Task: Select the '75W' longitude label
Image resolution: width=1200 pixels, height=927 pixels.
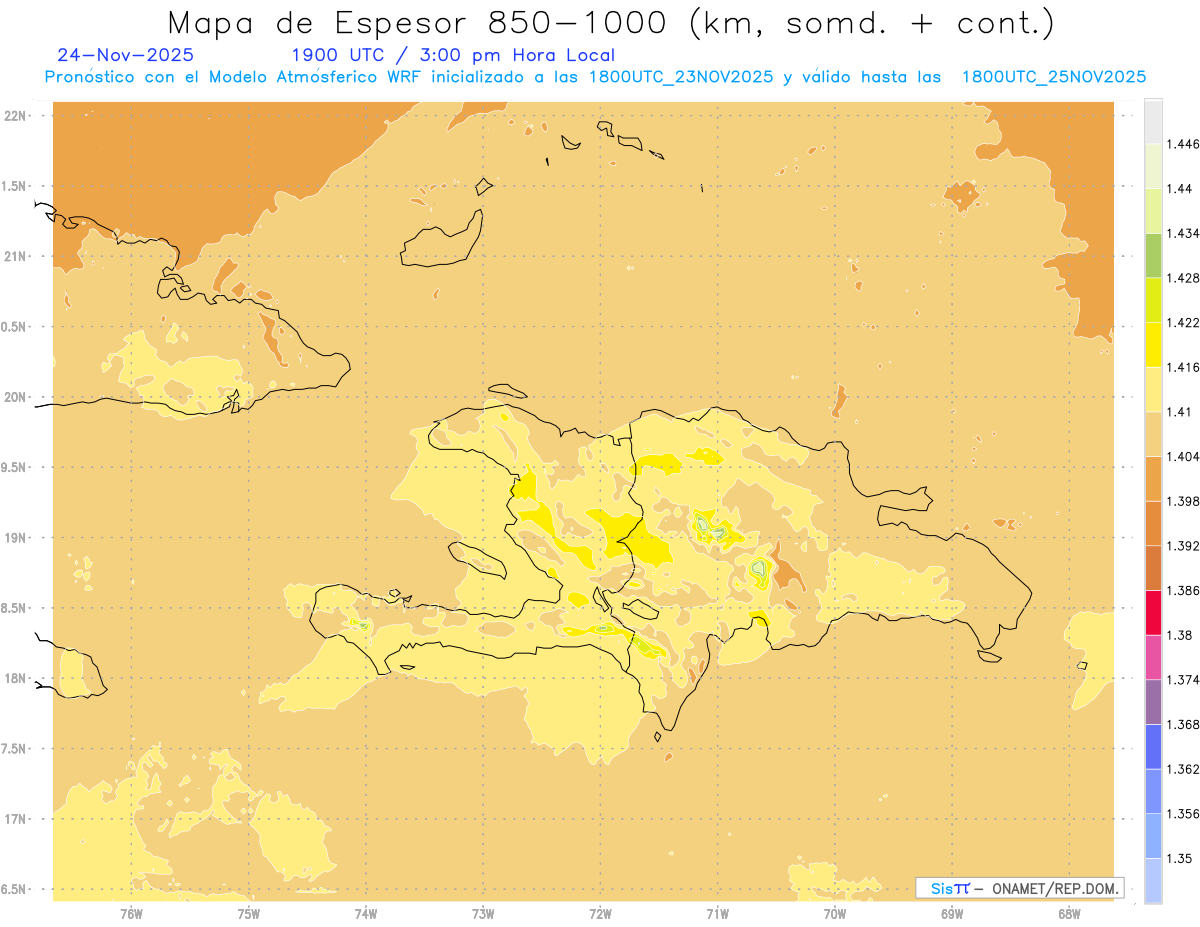Action: tap(249, 913)
